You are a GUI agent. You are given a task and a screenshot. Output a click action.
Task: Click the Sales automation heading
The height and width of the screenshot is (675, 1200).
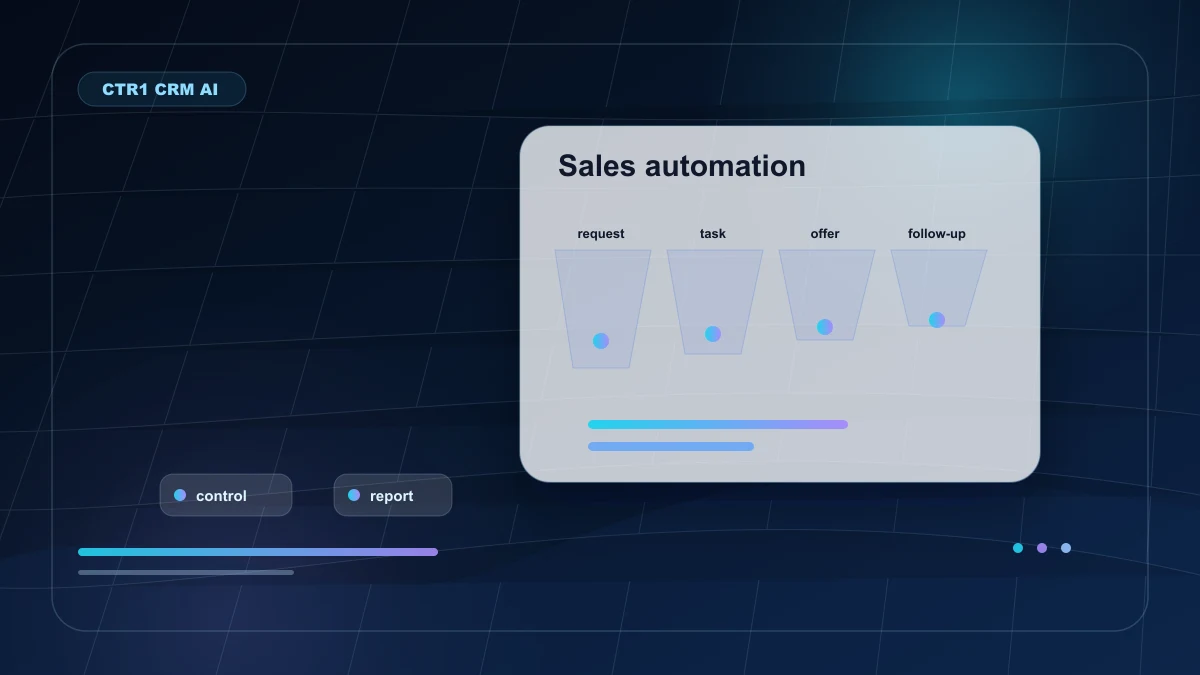[x=682, y=166]
